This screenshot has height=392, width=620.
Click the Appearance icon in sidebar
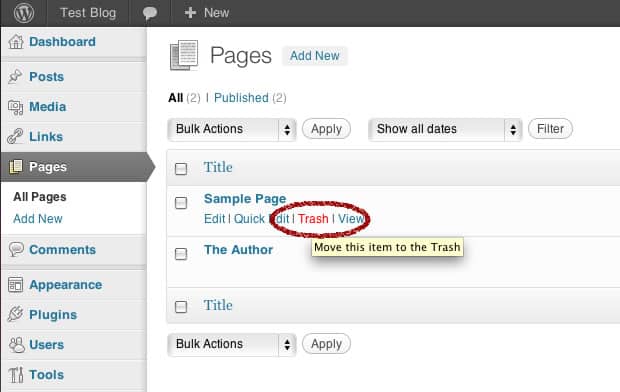[x=15, y=285]
